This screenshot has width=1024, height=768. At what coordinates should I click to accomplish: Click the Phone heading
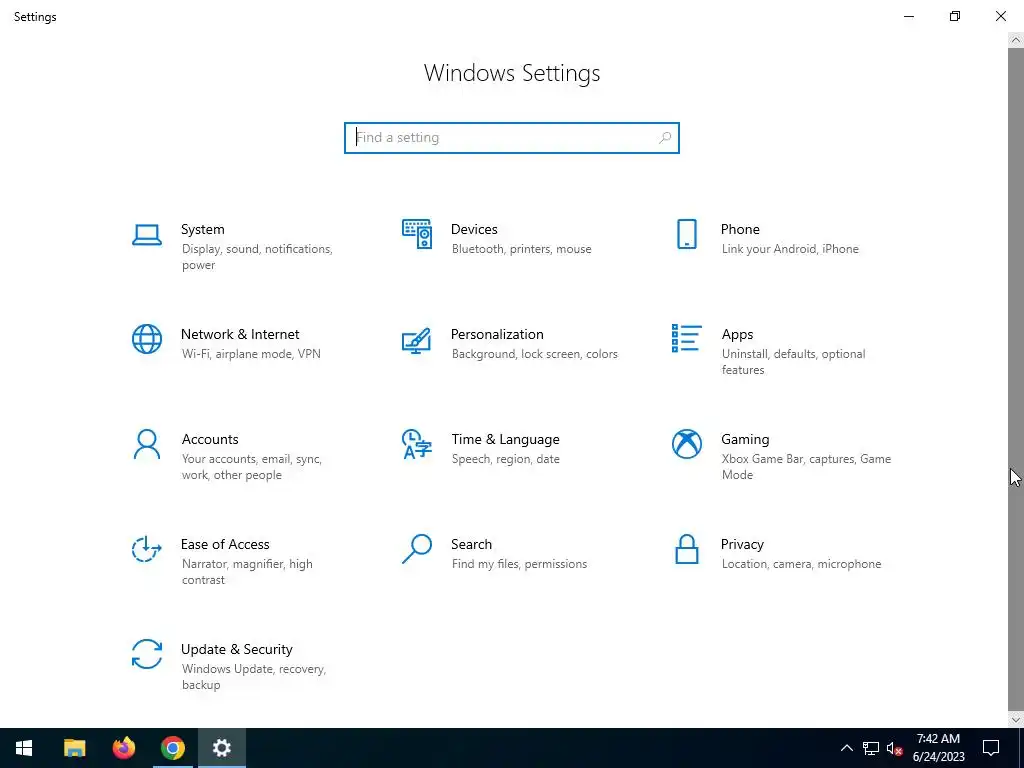740,229
